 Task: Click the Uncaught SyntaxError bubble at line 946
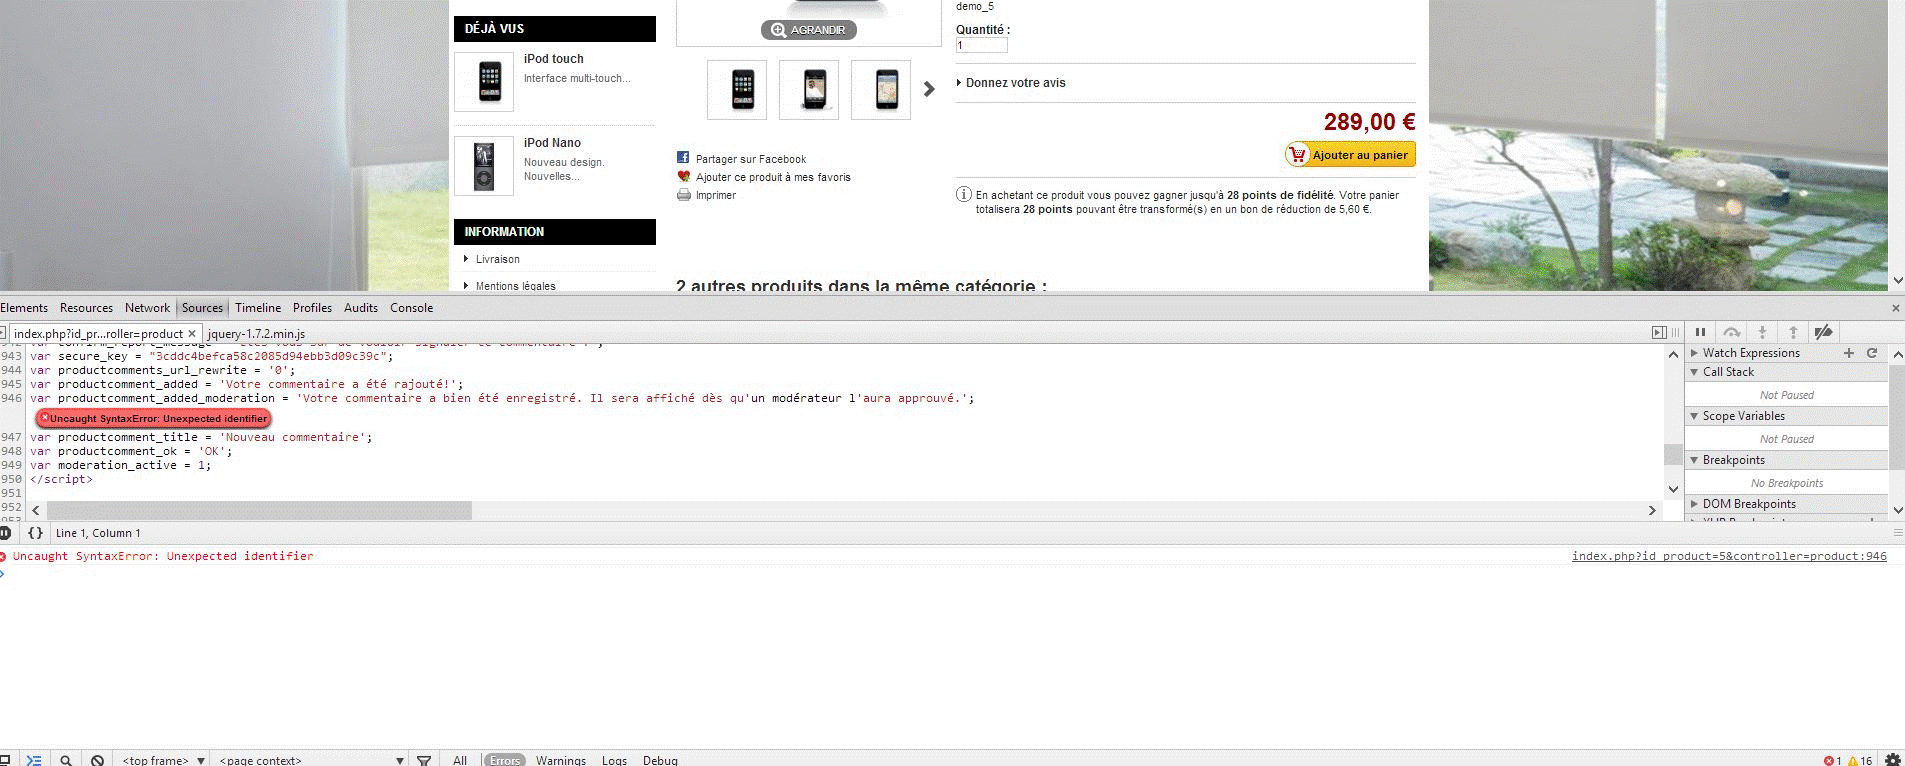[153, 418]
